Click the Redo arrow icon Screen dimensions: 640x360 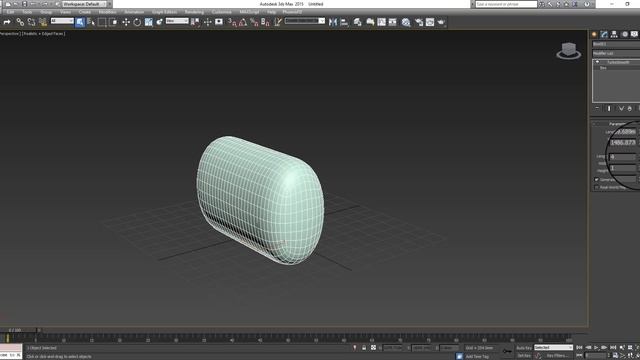[x=7, y=22]
